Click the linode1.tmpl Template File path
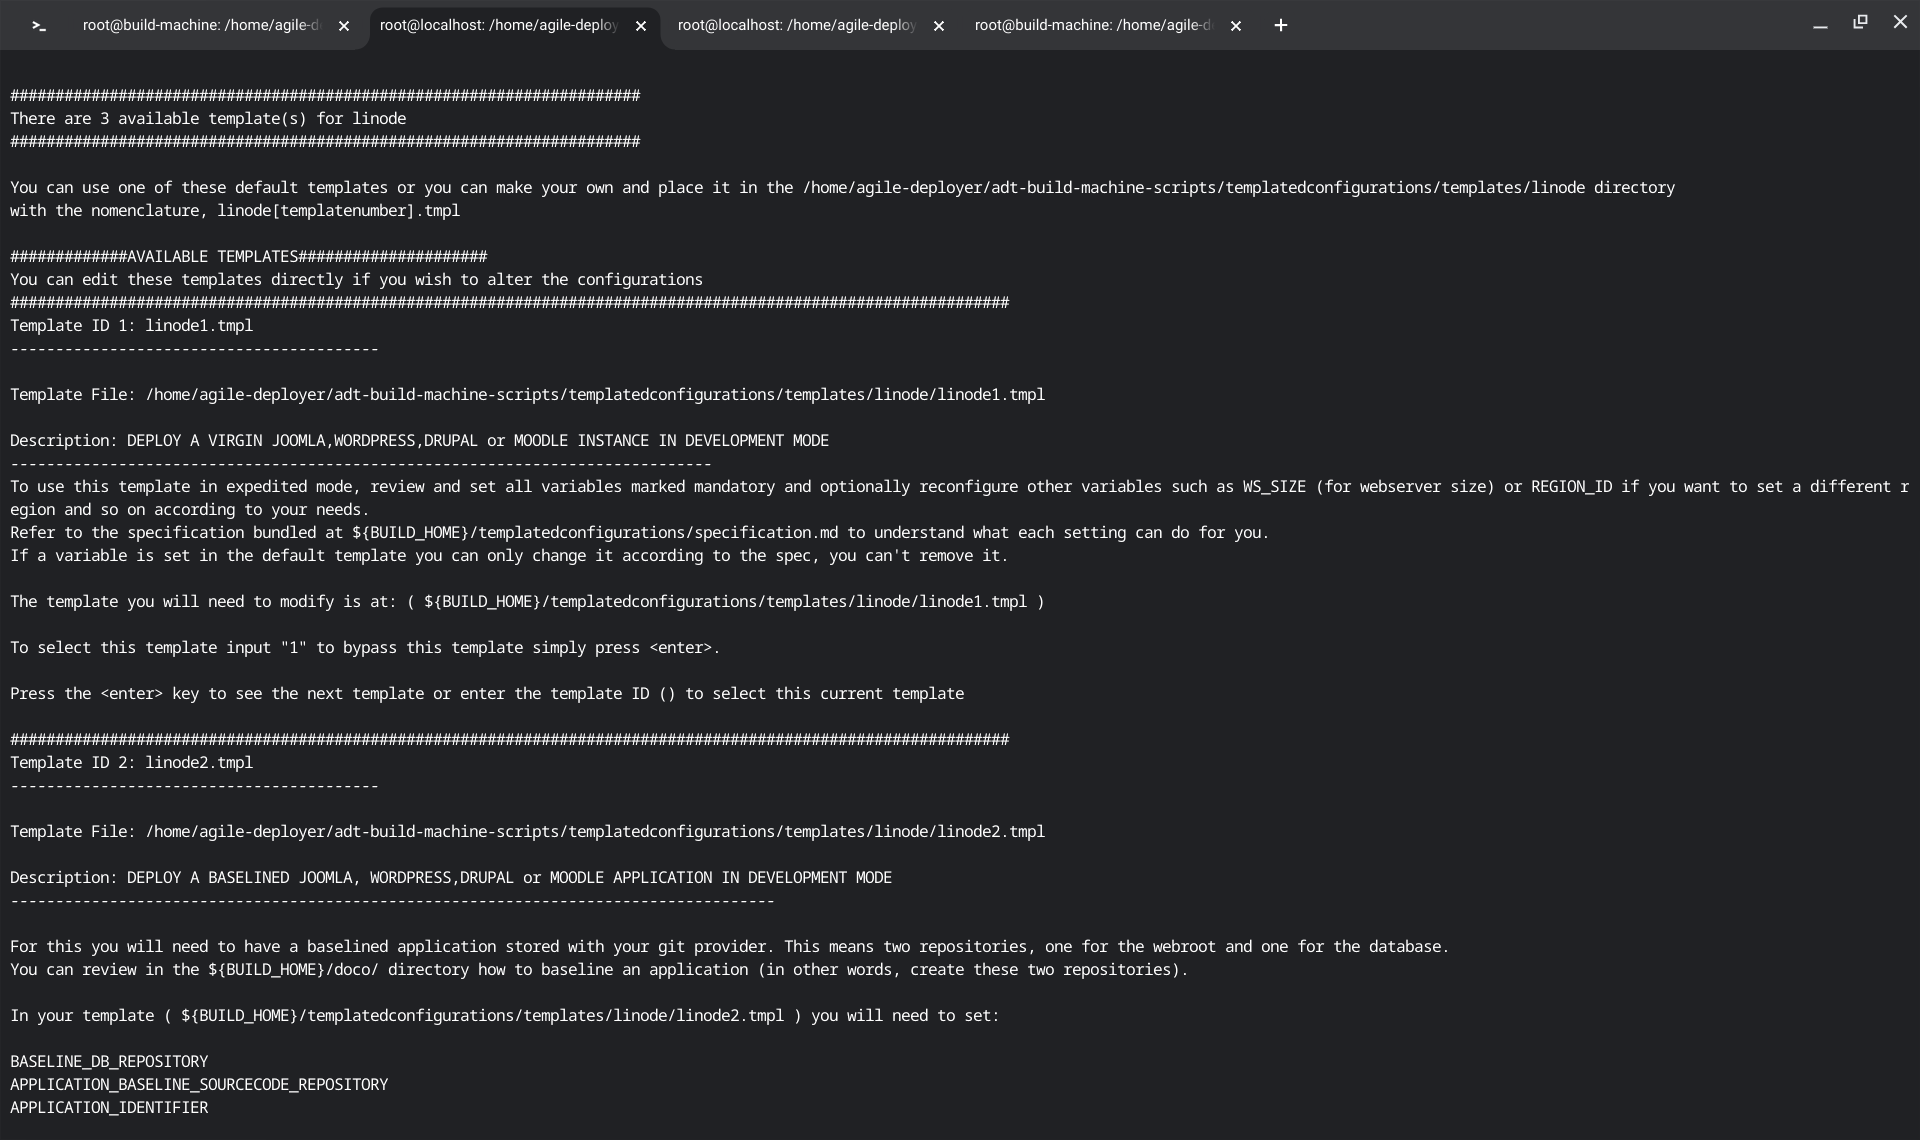The image size is (1920, 1140). coord(595,395)
